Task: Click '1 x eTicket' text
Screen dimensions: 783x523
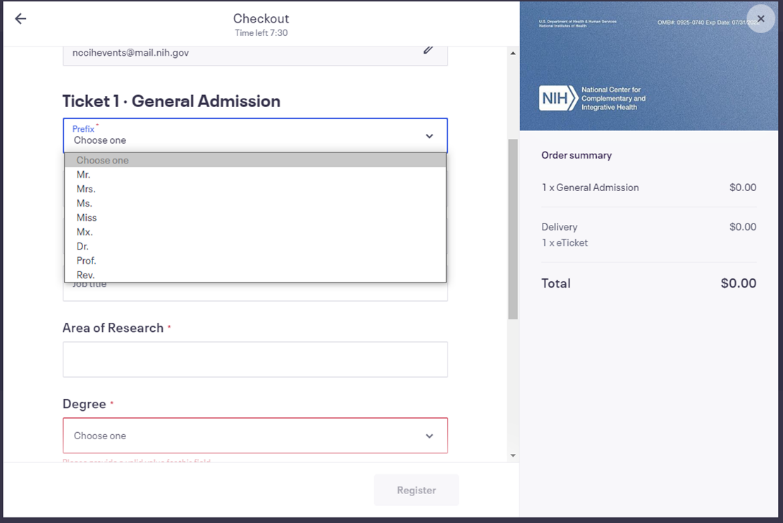Action: coord(565,243)
